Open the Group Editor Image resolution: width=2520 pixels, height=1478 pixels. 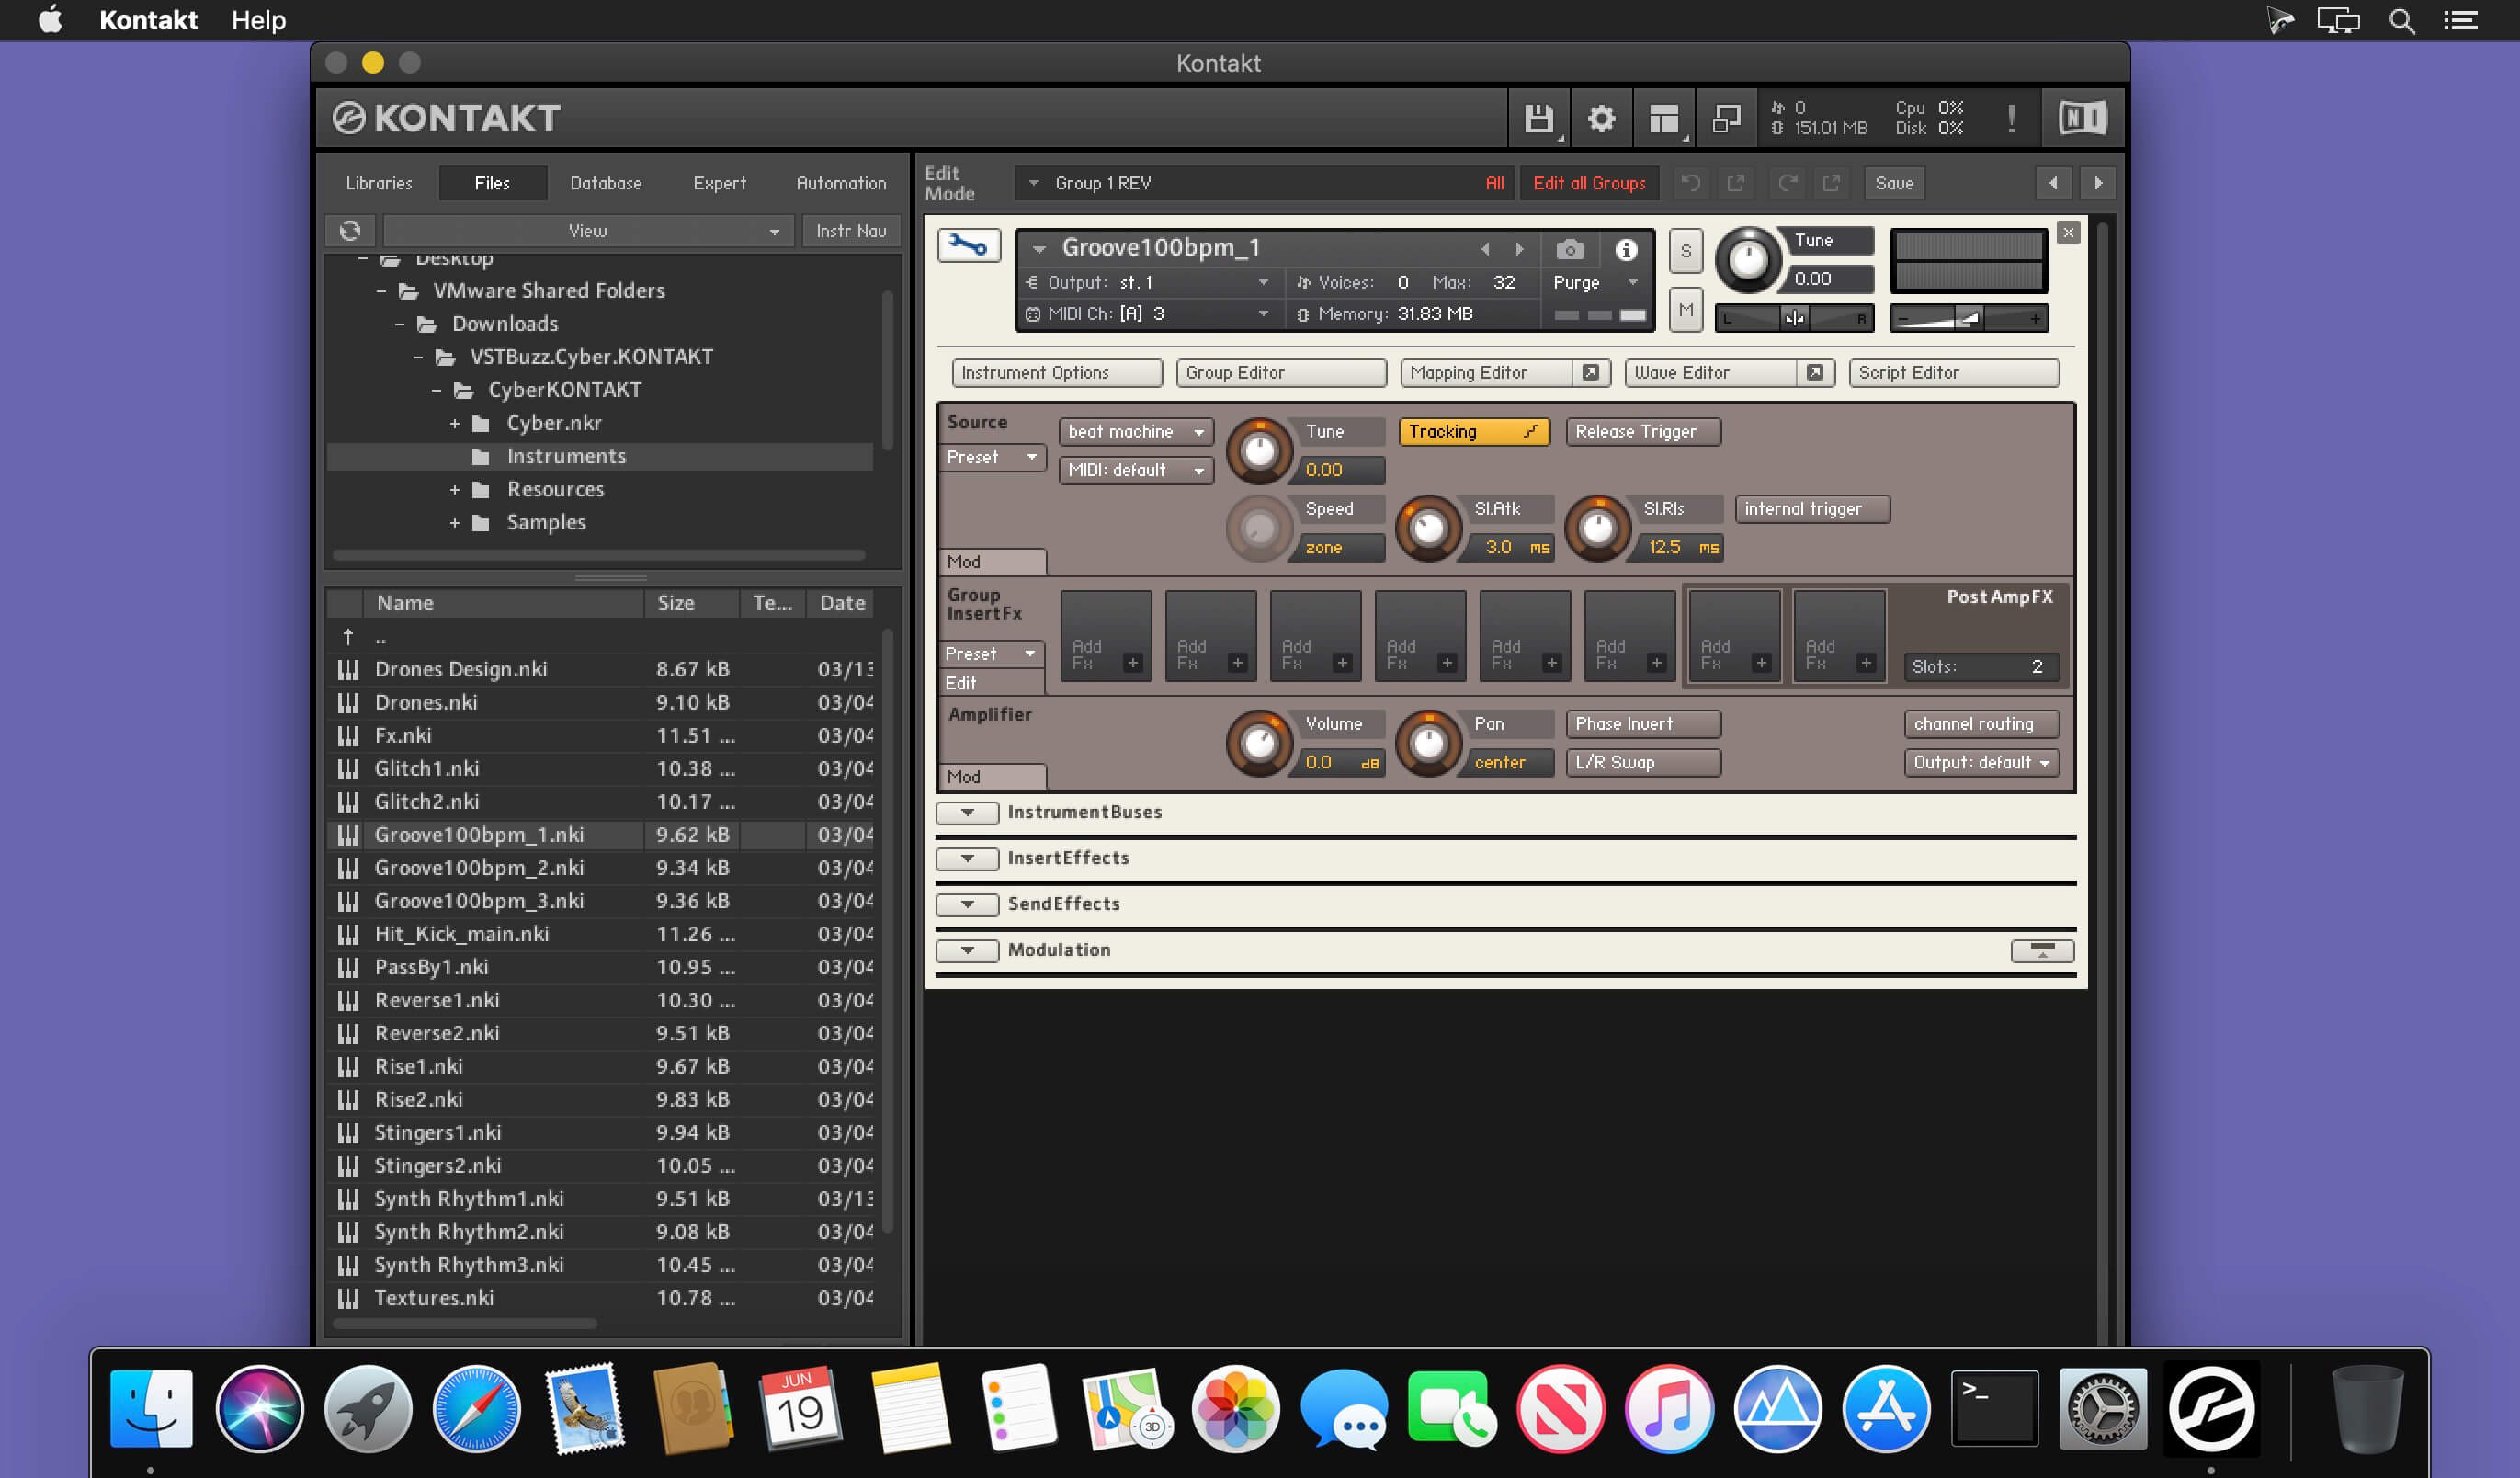(1281, 373)
